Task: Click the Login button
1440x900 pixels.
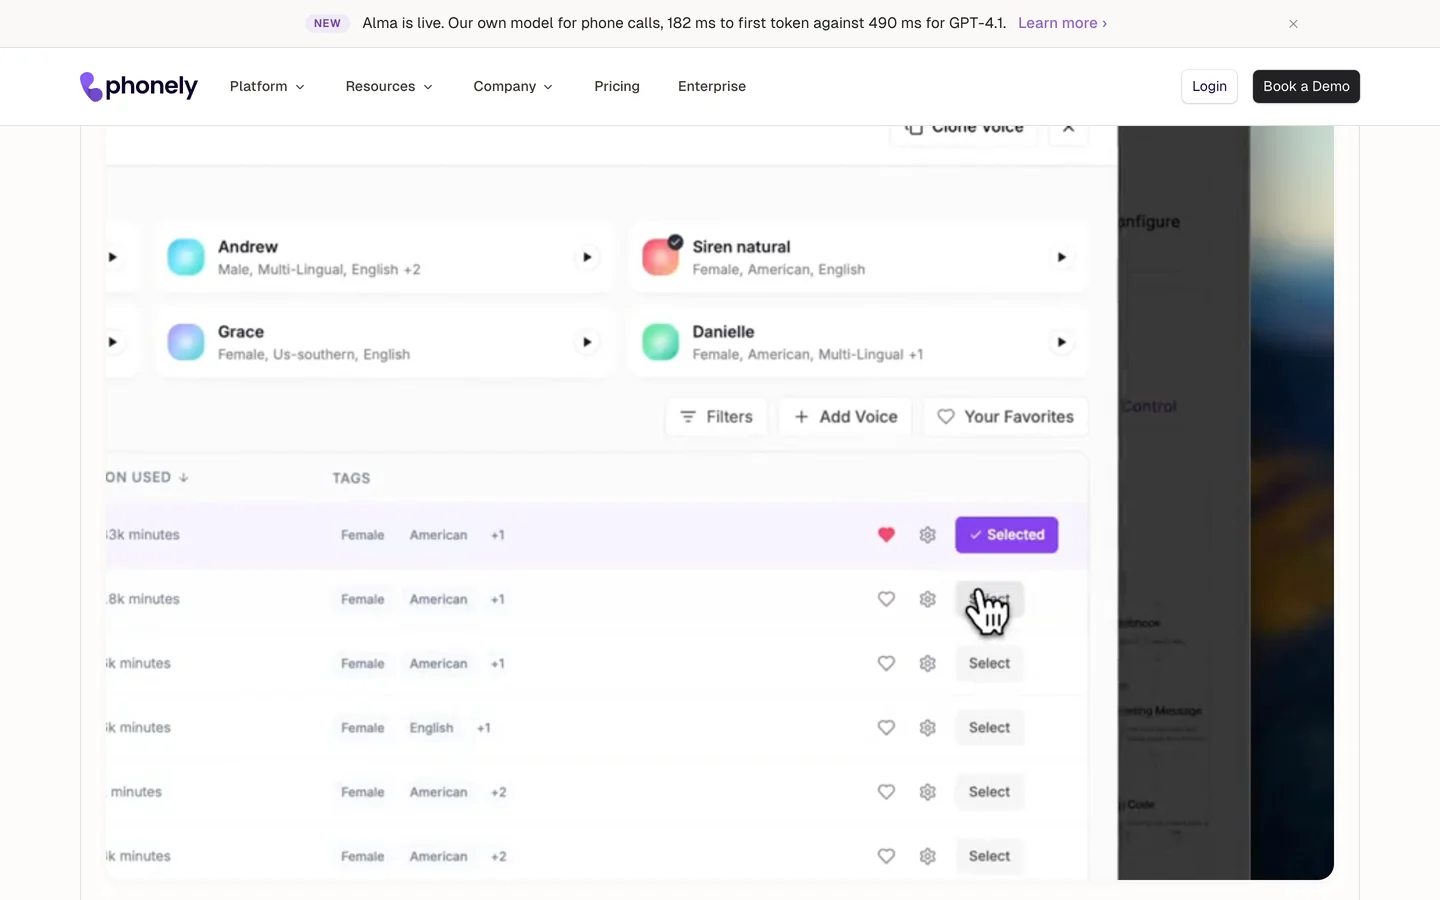Action: [x=1209, y=87]
